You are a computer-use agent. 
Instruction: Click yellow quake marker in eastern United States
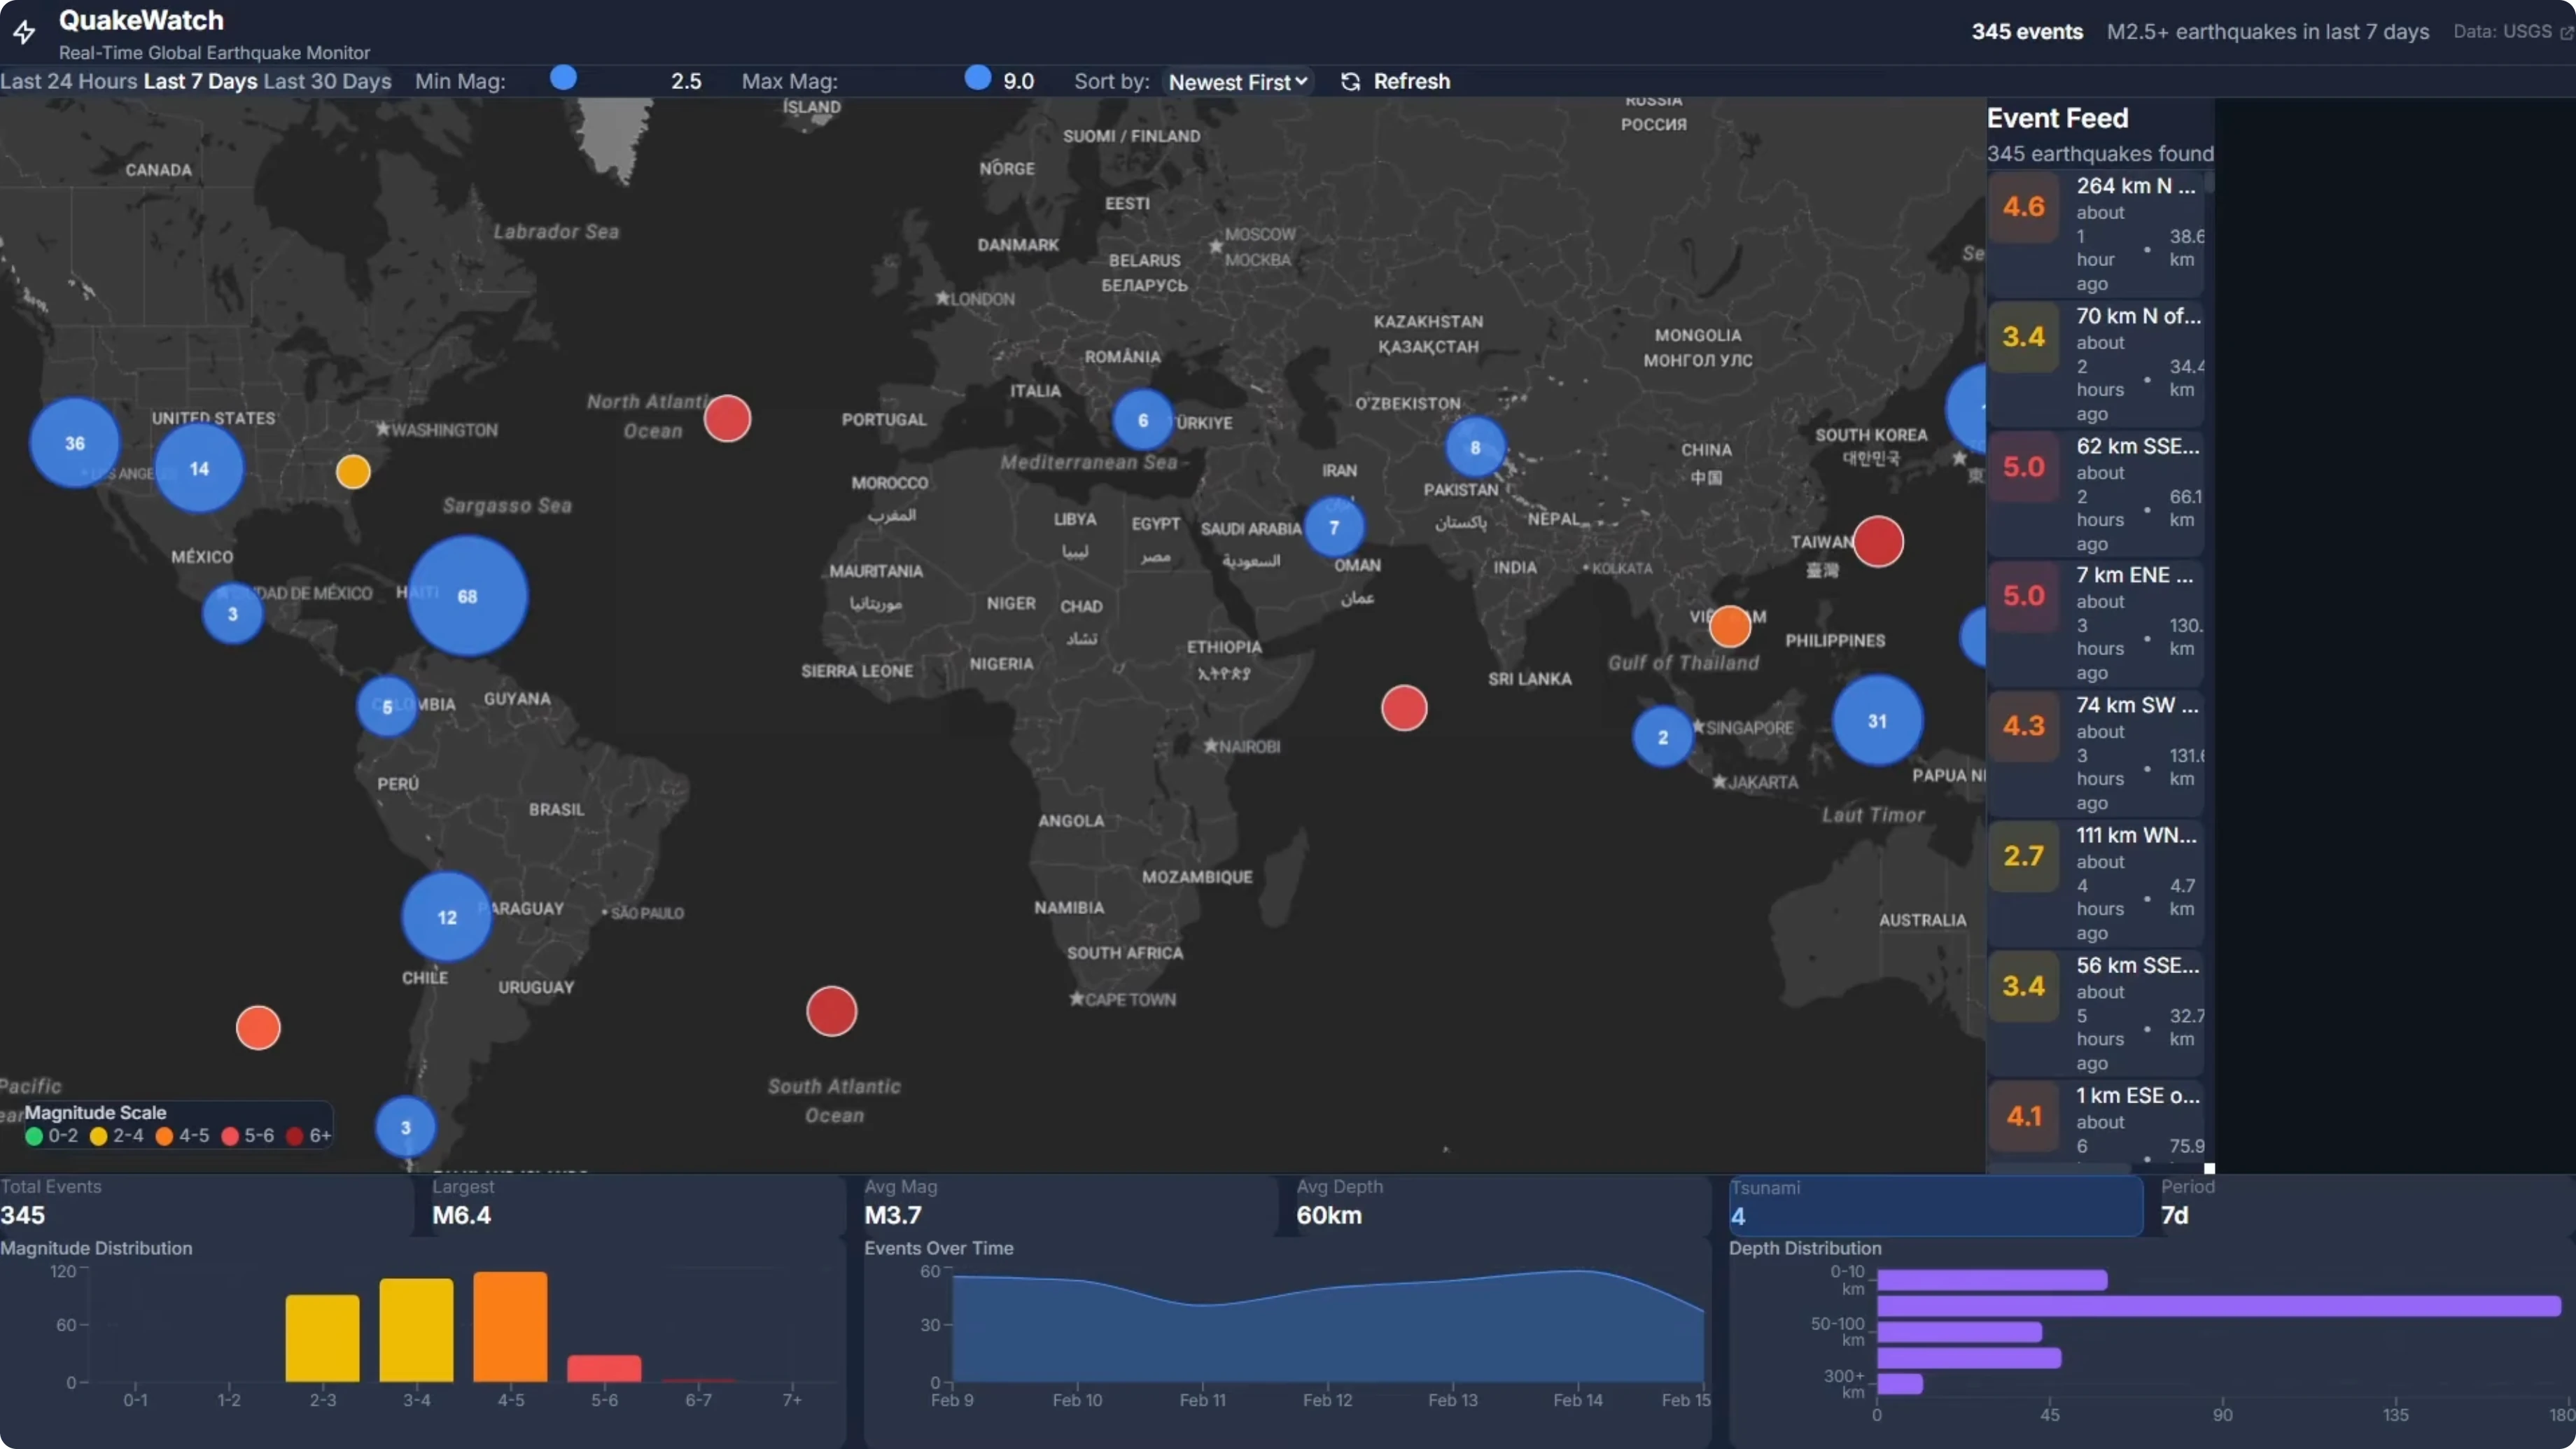tap(353, 472)
